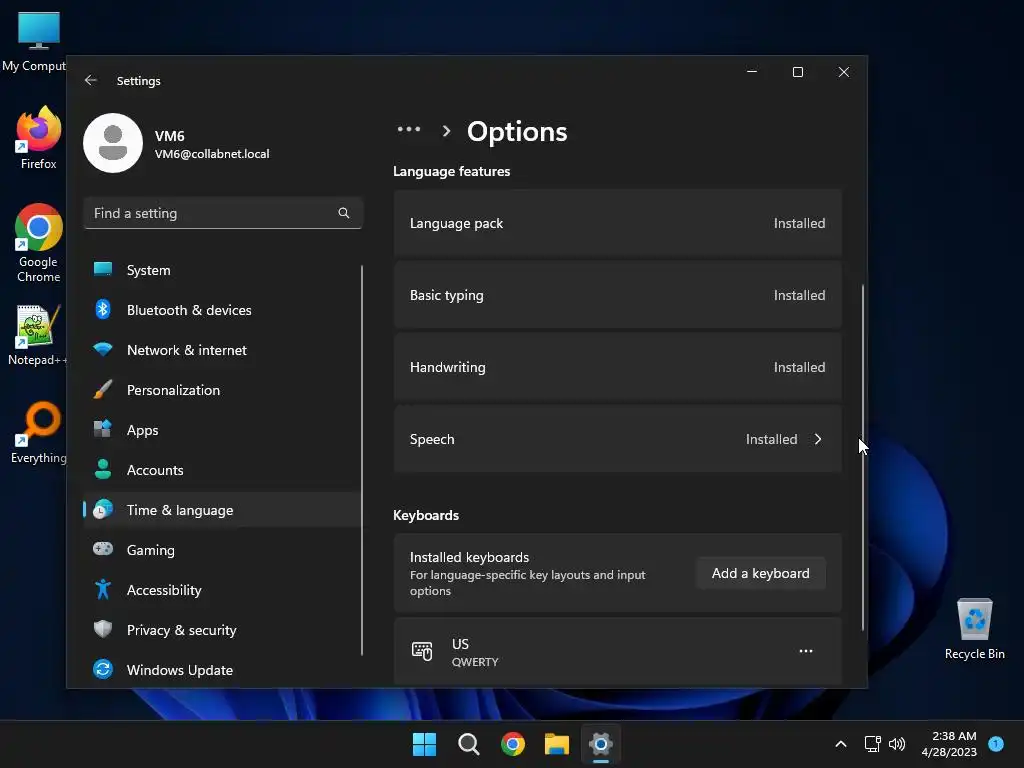Open System settings category
The width and height of the screenshot is (1024, 768).
point(222,270)
